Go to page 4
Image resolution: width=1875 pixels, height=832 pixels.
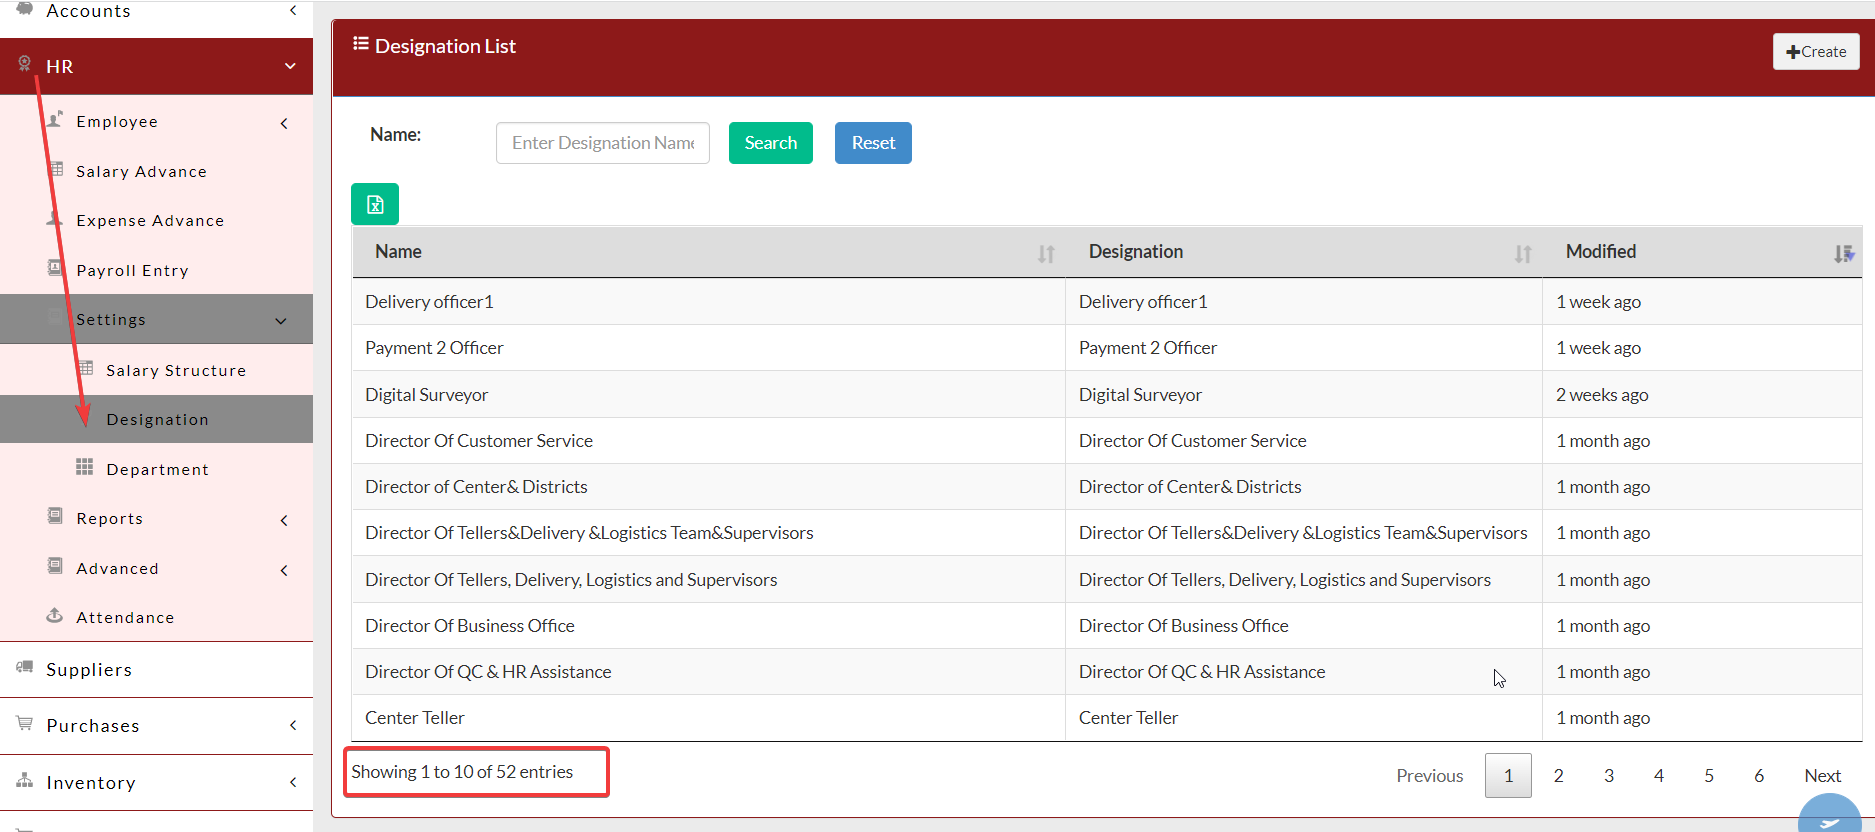(1659, 775)
